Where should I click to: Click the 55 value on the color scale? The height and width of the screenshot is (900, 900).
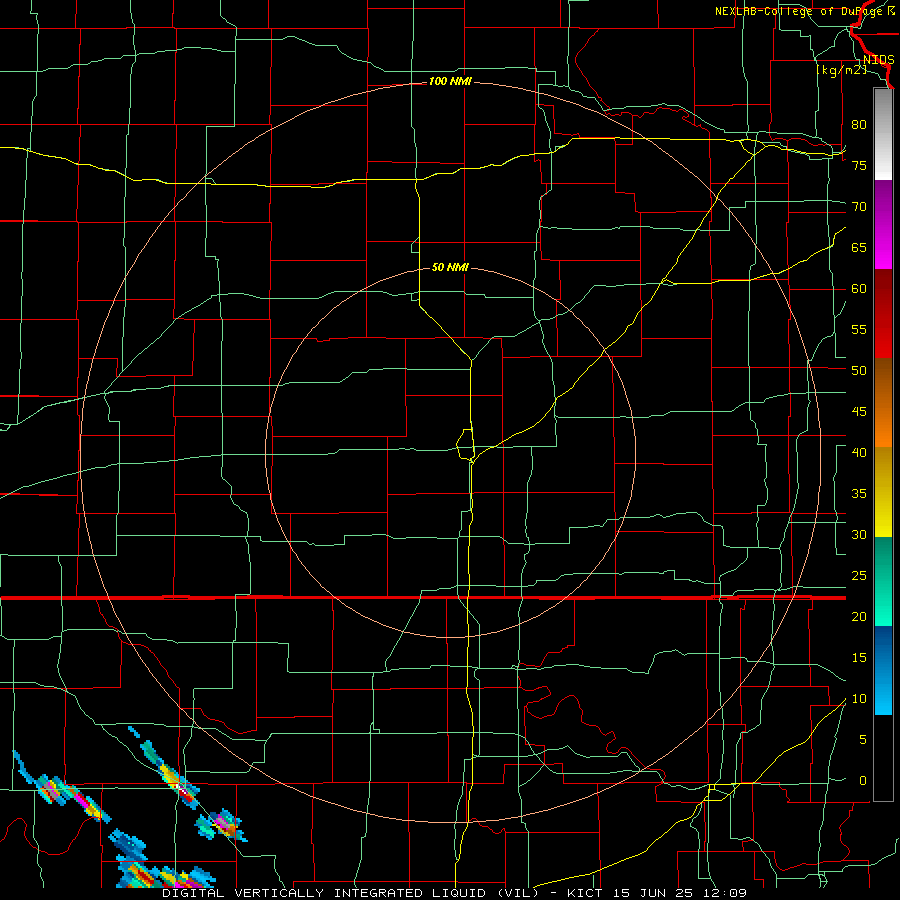point(859,329)
